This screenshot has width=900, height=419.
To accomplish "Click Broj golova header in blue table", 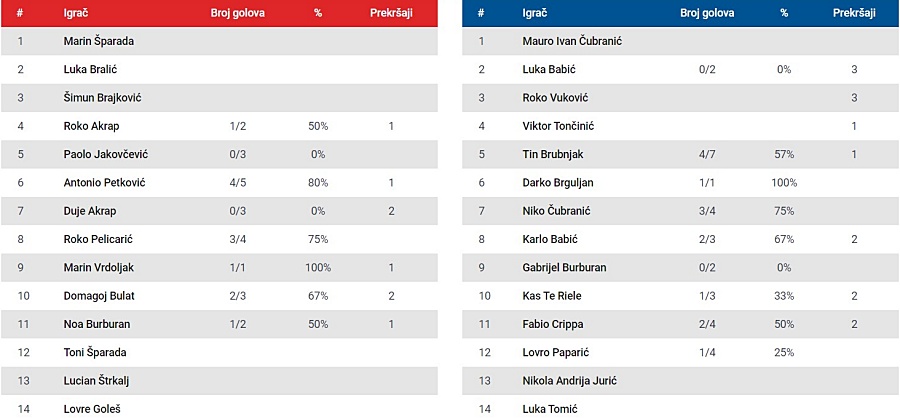I will 707,13.
